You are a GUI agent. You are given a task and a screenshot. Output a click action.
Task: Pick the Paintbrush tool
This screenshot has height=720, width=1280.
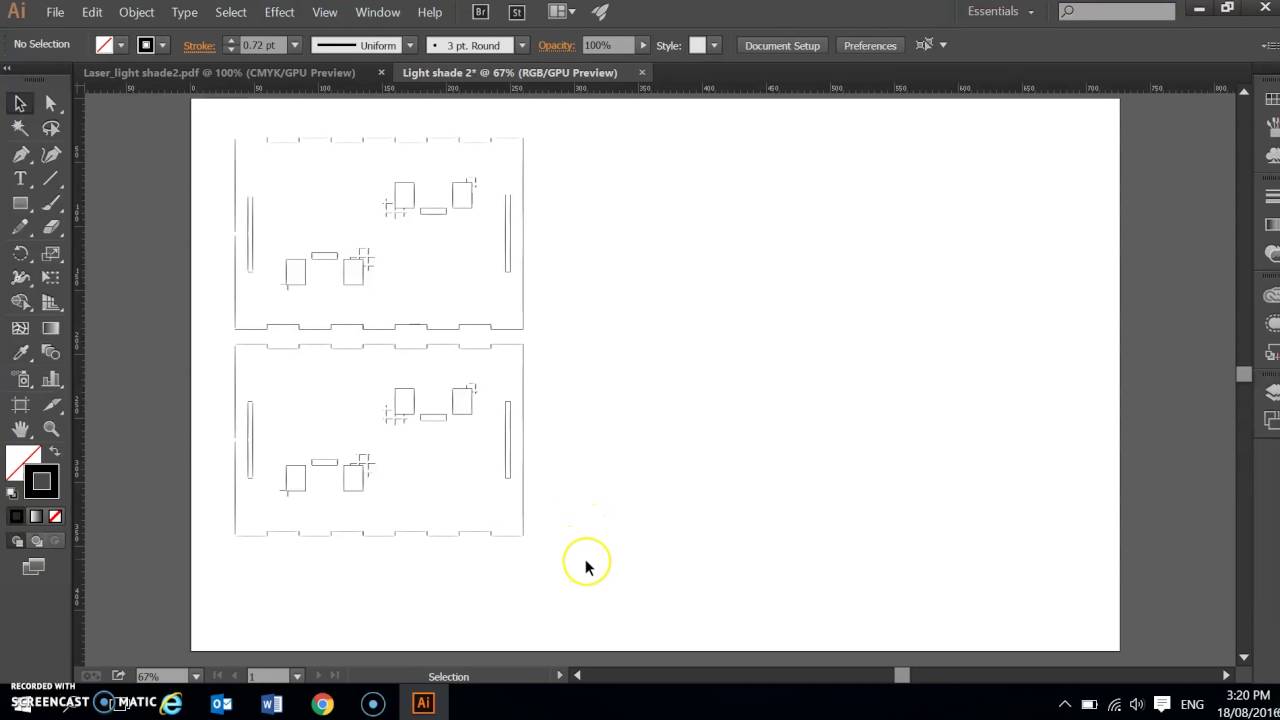[51, 203]
